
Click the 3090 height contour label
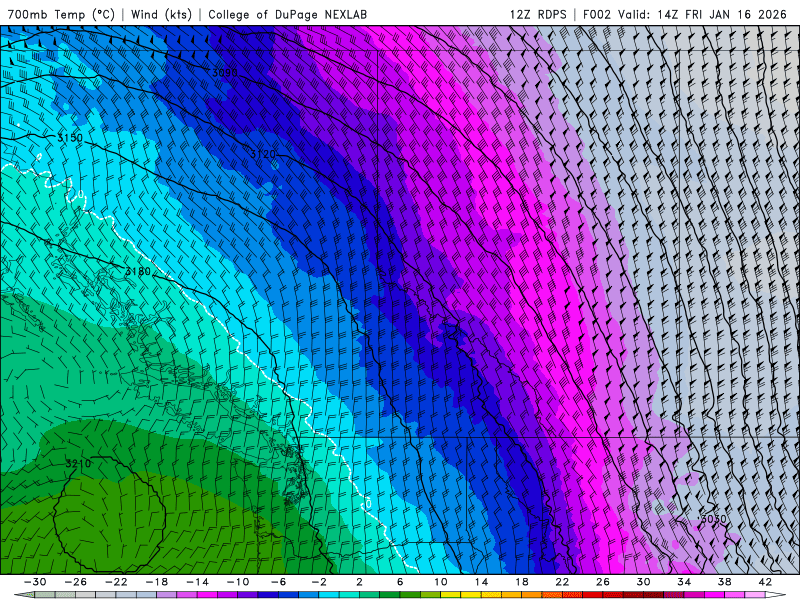[x=224, y=72]
